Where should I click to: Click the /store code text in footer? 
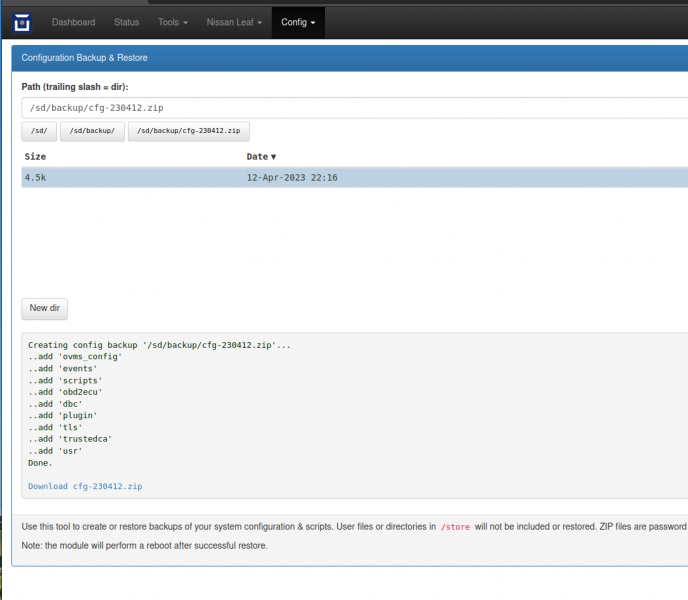coord(455,527)
